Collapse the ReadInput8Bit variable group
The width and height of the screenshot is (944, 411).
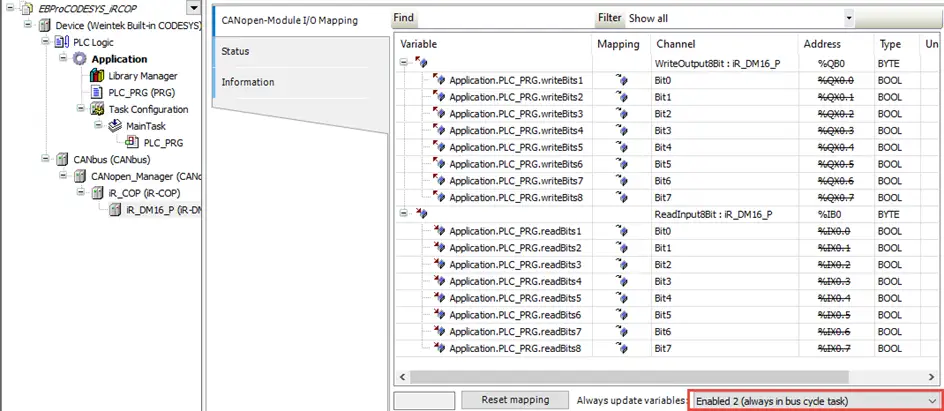(404, 214)
